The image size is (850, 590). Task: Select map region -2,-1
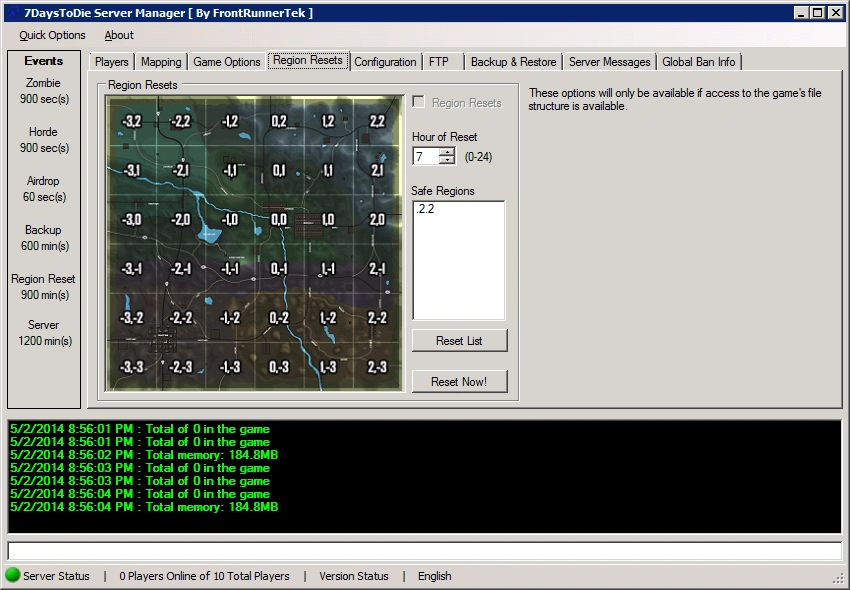tap(181, 269)
